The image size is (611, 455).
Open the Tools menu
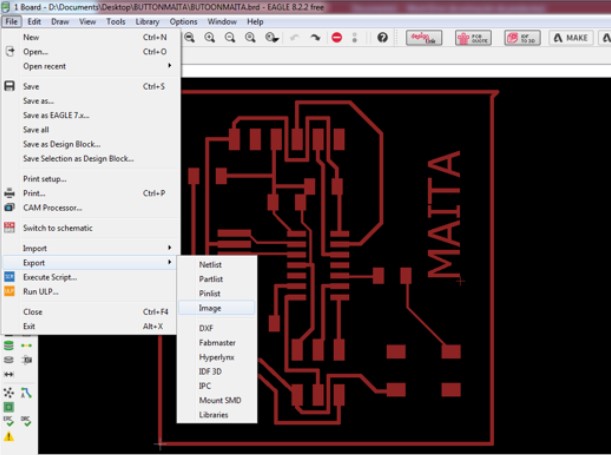[116, 21]
